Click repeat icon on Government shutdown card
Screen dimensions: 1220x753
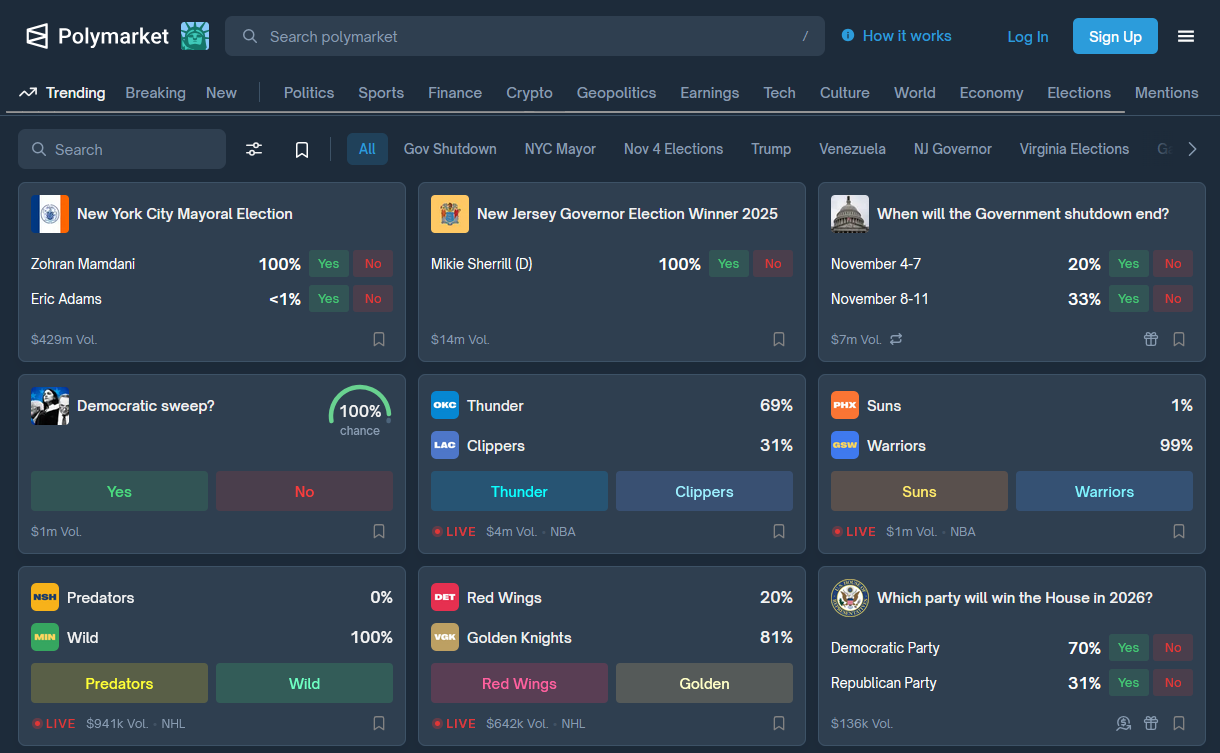tap(896, 339)
